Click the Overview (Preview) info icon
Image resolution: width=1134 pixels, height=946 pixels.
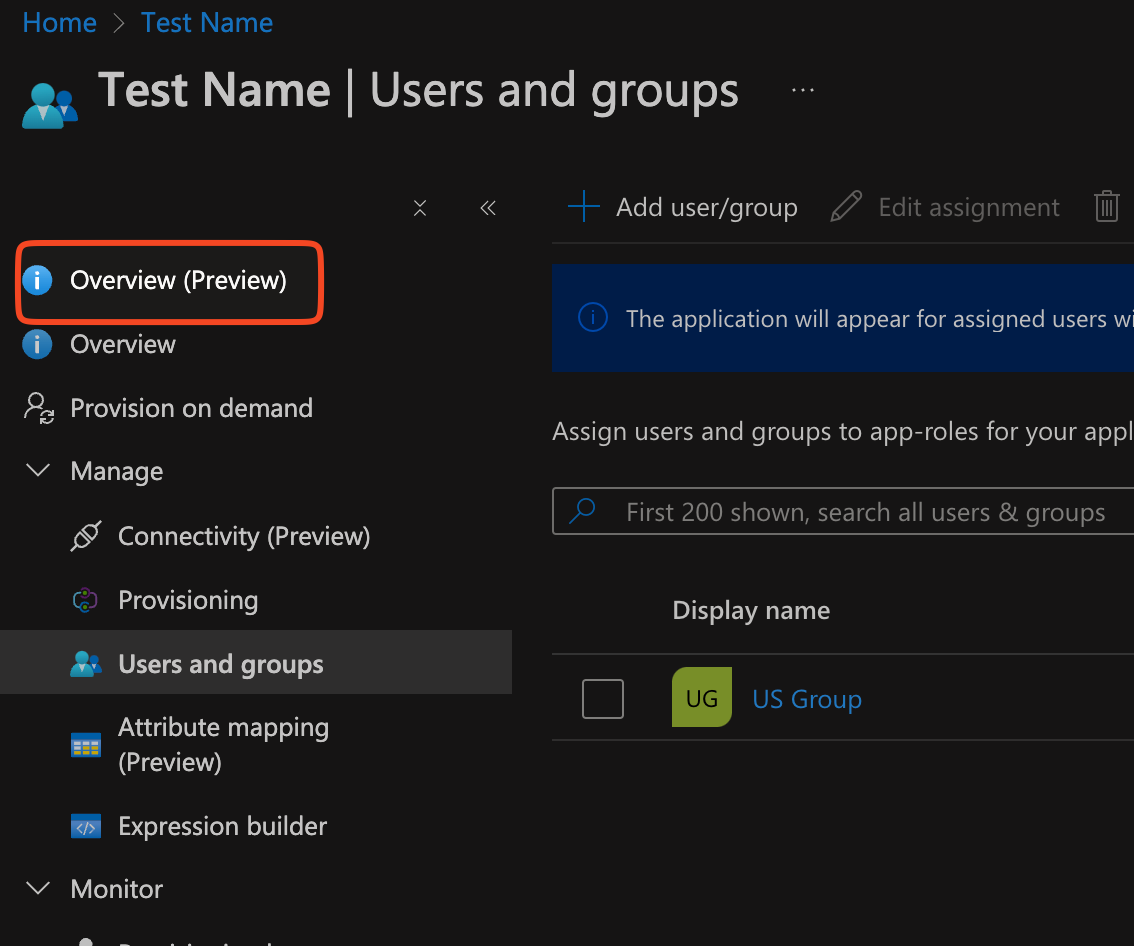pos(37,281)
